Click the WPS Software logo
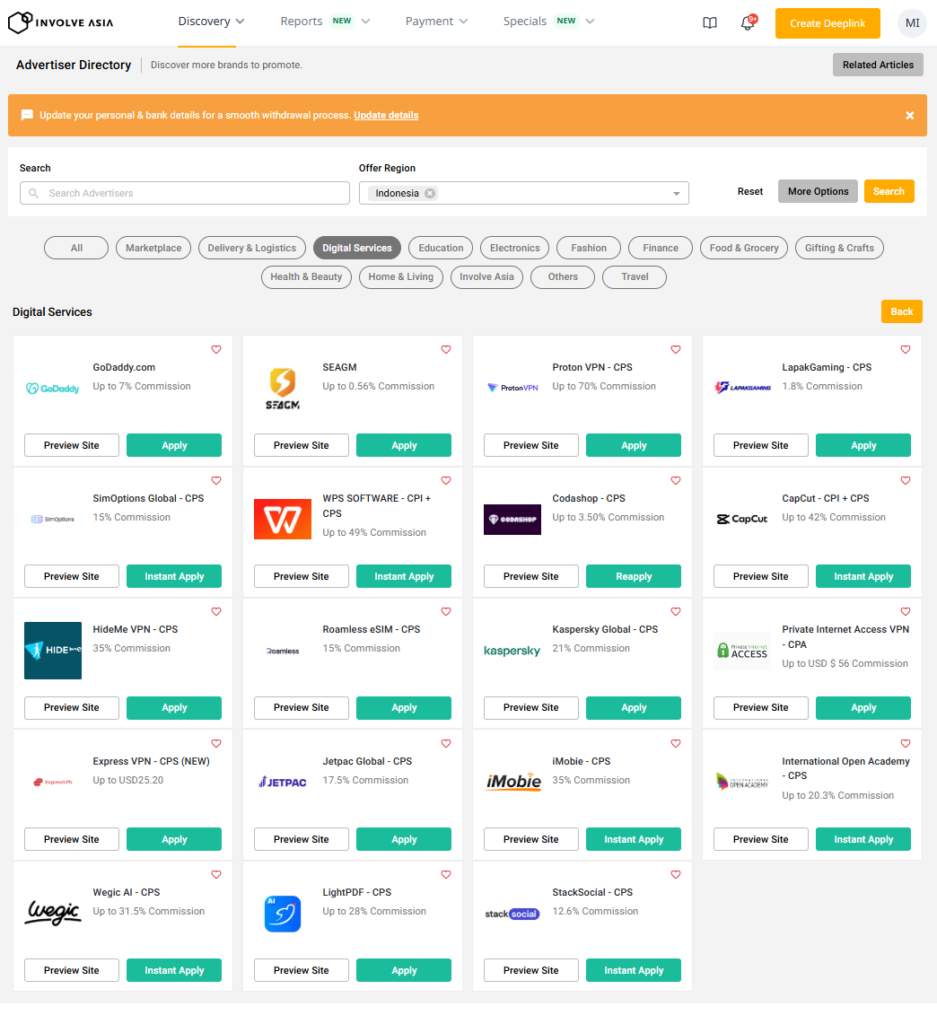Image resolution: width=937 pixels, height=1024 pixels. 282,519
